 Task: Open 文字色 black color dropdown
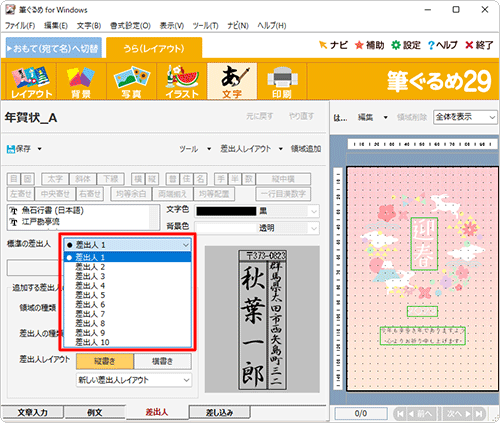pos(257,211)
